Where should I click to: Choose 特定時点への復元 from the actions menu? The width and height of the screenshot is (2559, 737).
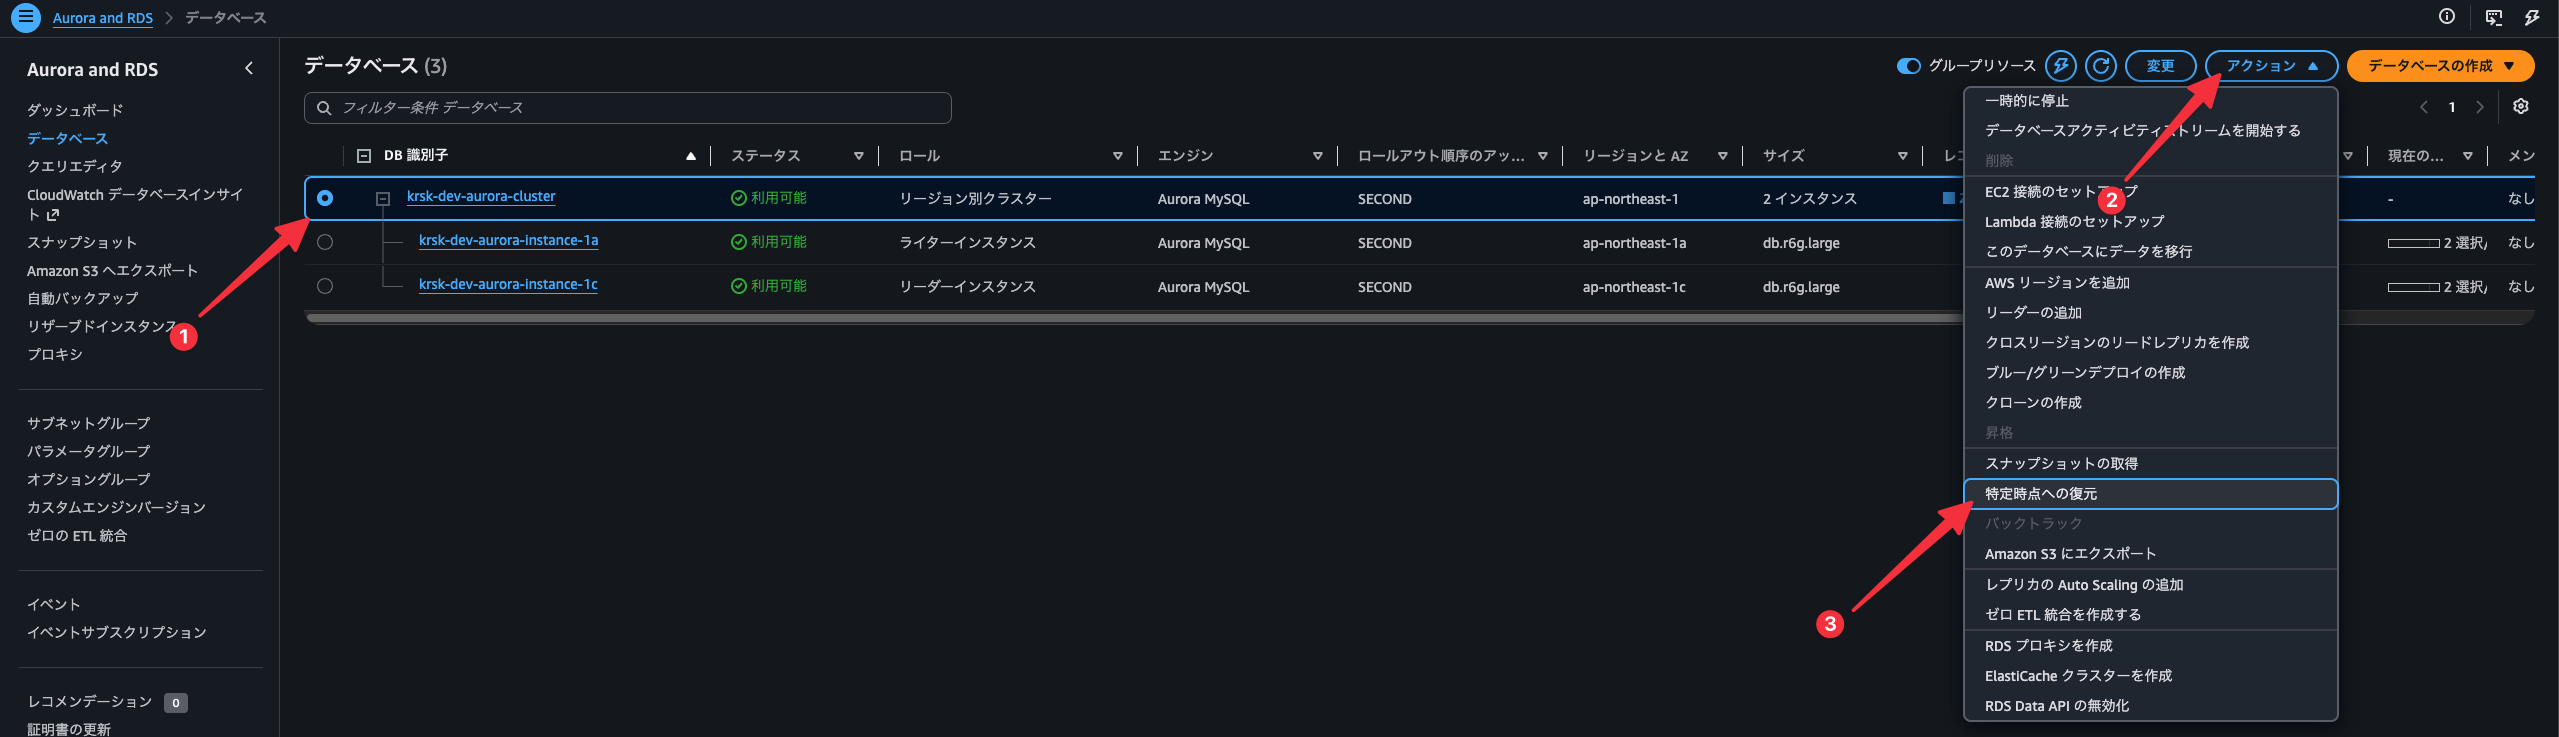[x=2150, y=494]
